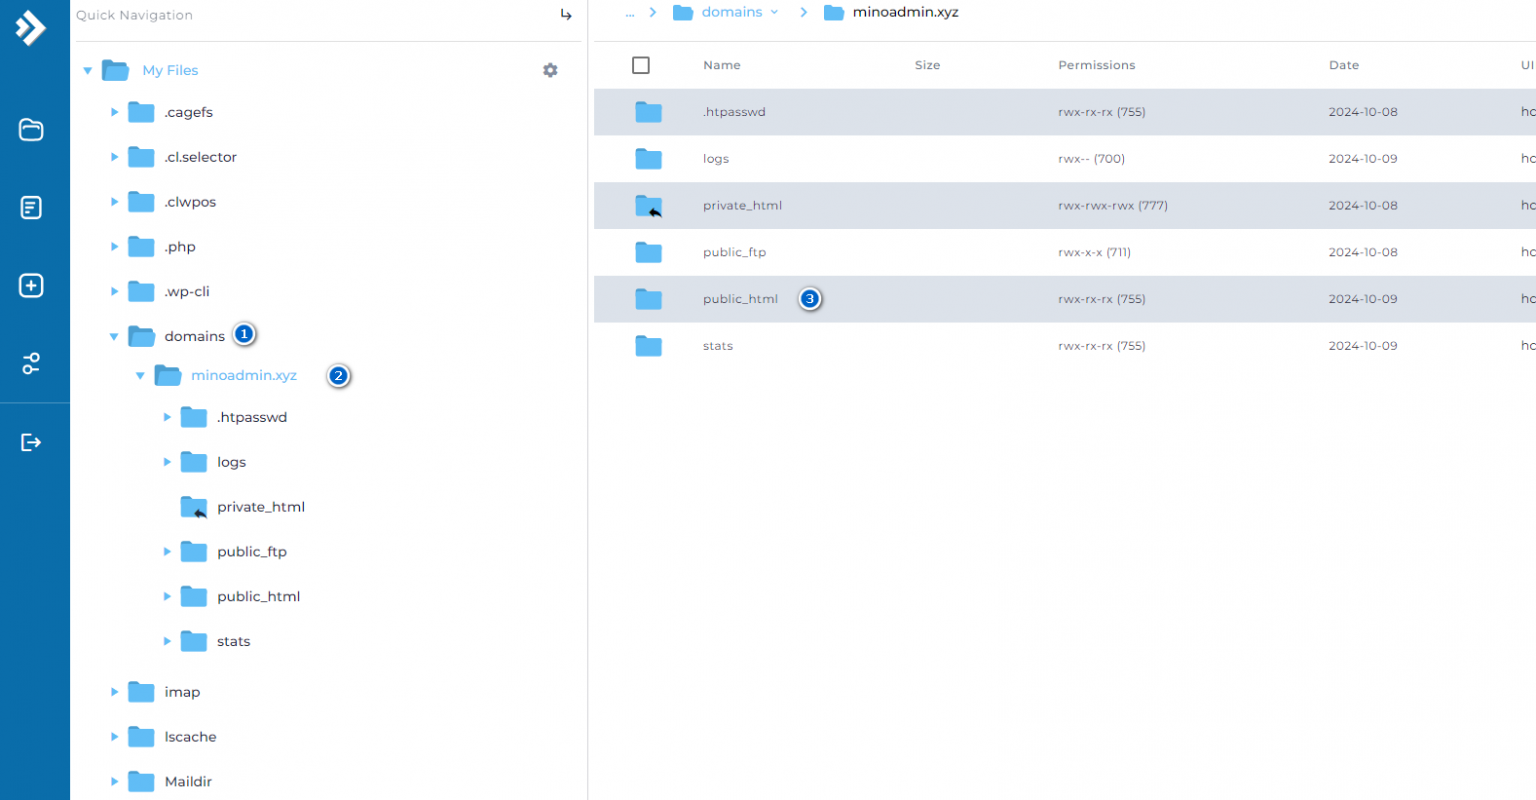Select public_ftp under minoadmin.xyz in tree

[252, 552]
